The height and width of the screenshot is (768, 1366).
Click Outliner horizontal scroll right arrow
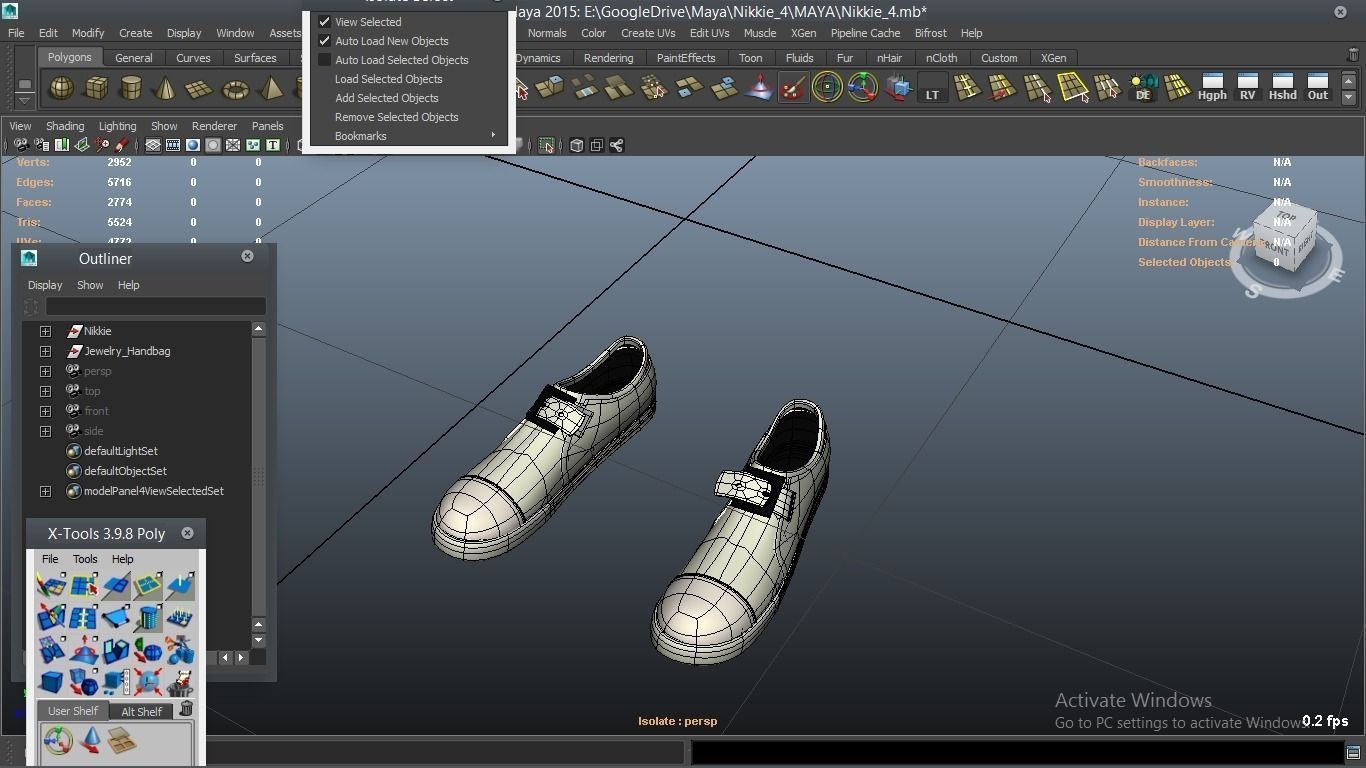(241, 658)
